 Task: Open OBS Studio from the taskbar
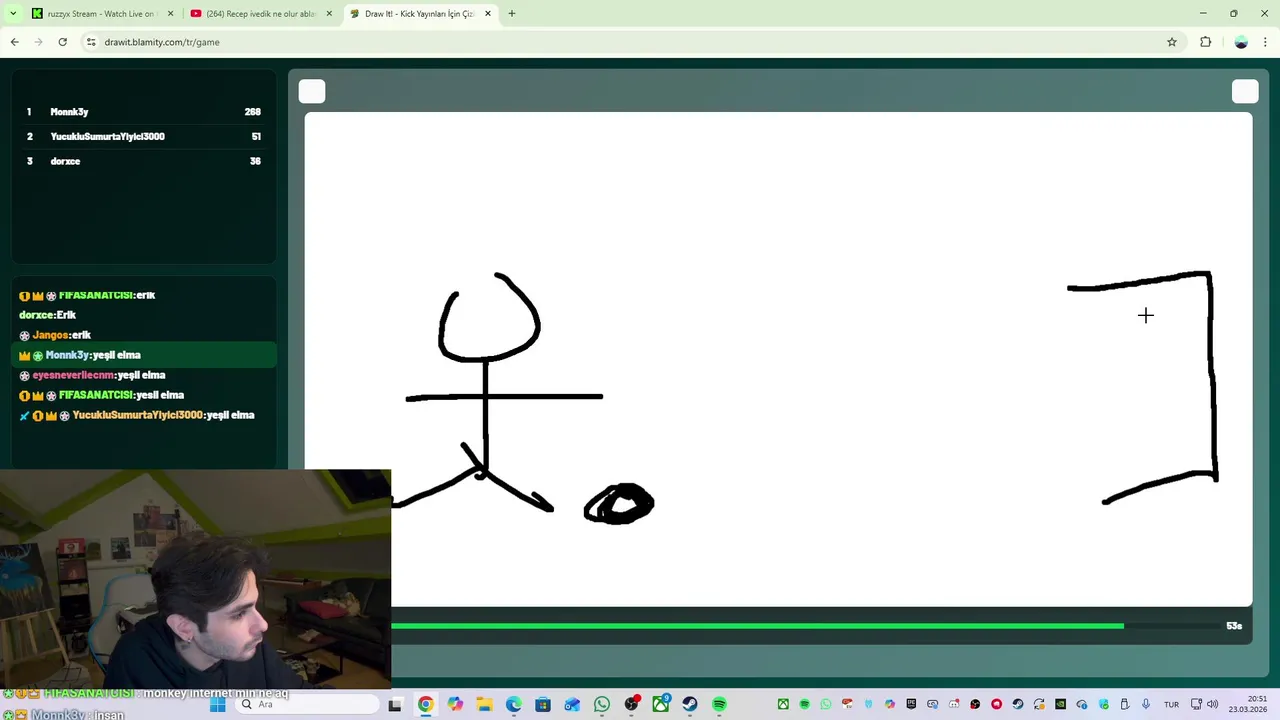(x=631, y=705)
